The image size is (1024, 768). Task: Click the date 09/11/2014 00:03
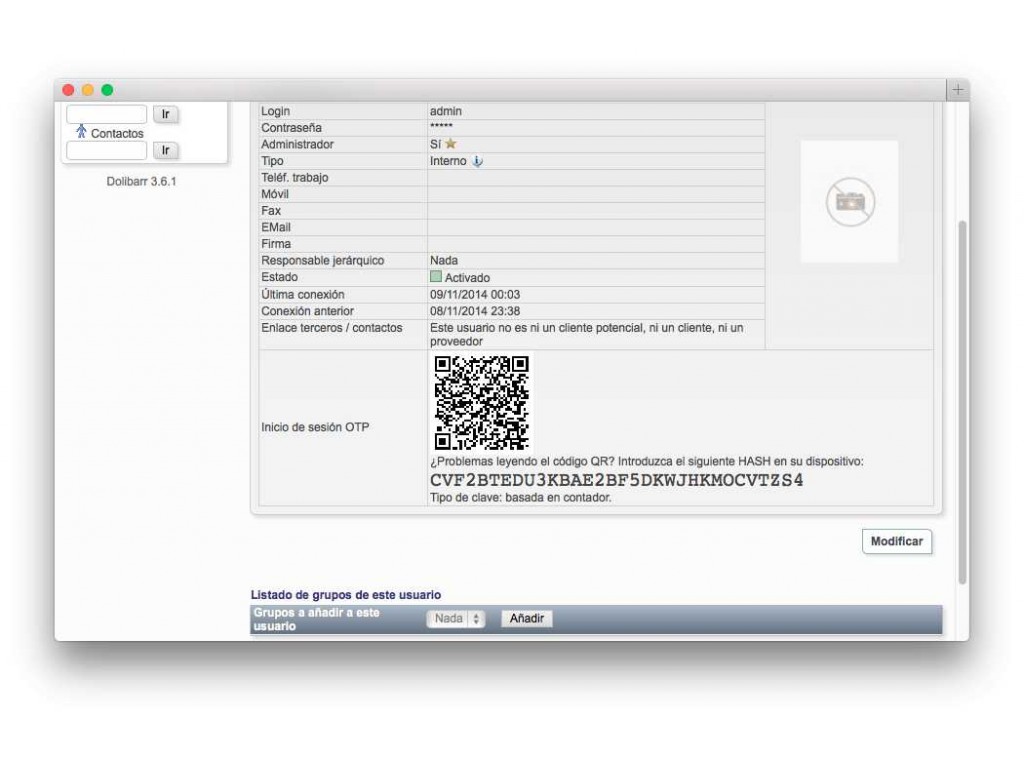coord(475,295)
